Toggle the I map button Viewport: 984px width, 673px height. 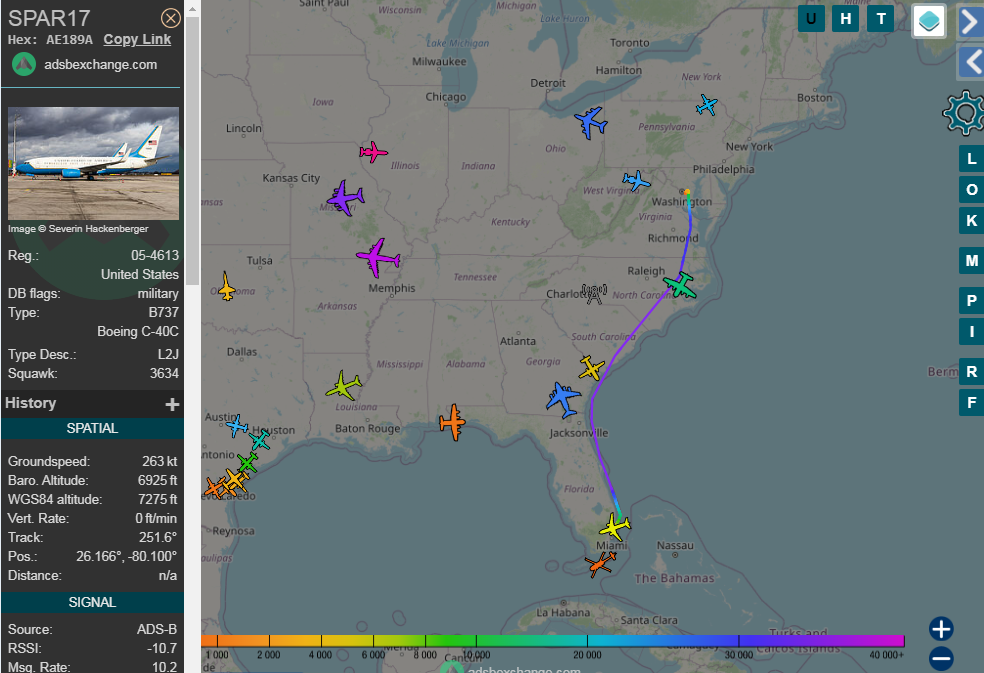click(971, 331)
